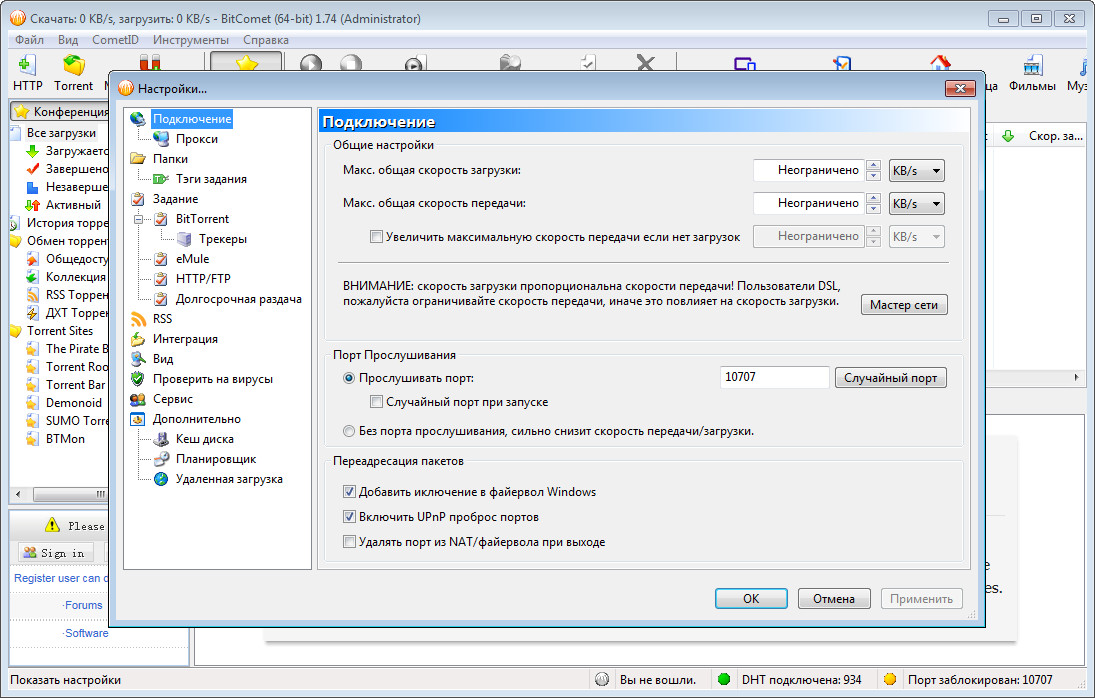This screenshot has width=1095, height=698.
Task: Select Прослушивать порт radio button
Action: [349, 378]
